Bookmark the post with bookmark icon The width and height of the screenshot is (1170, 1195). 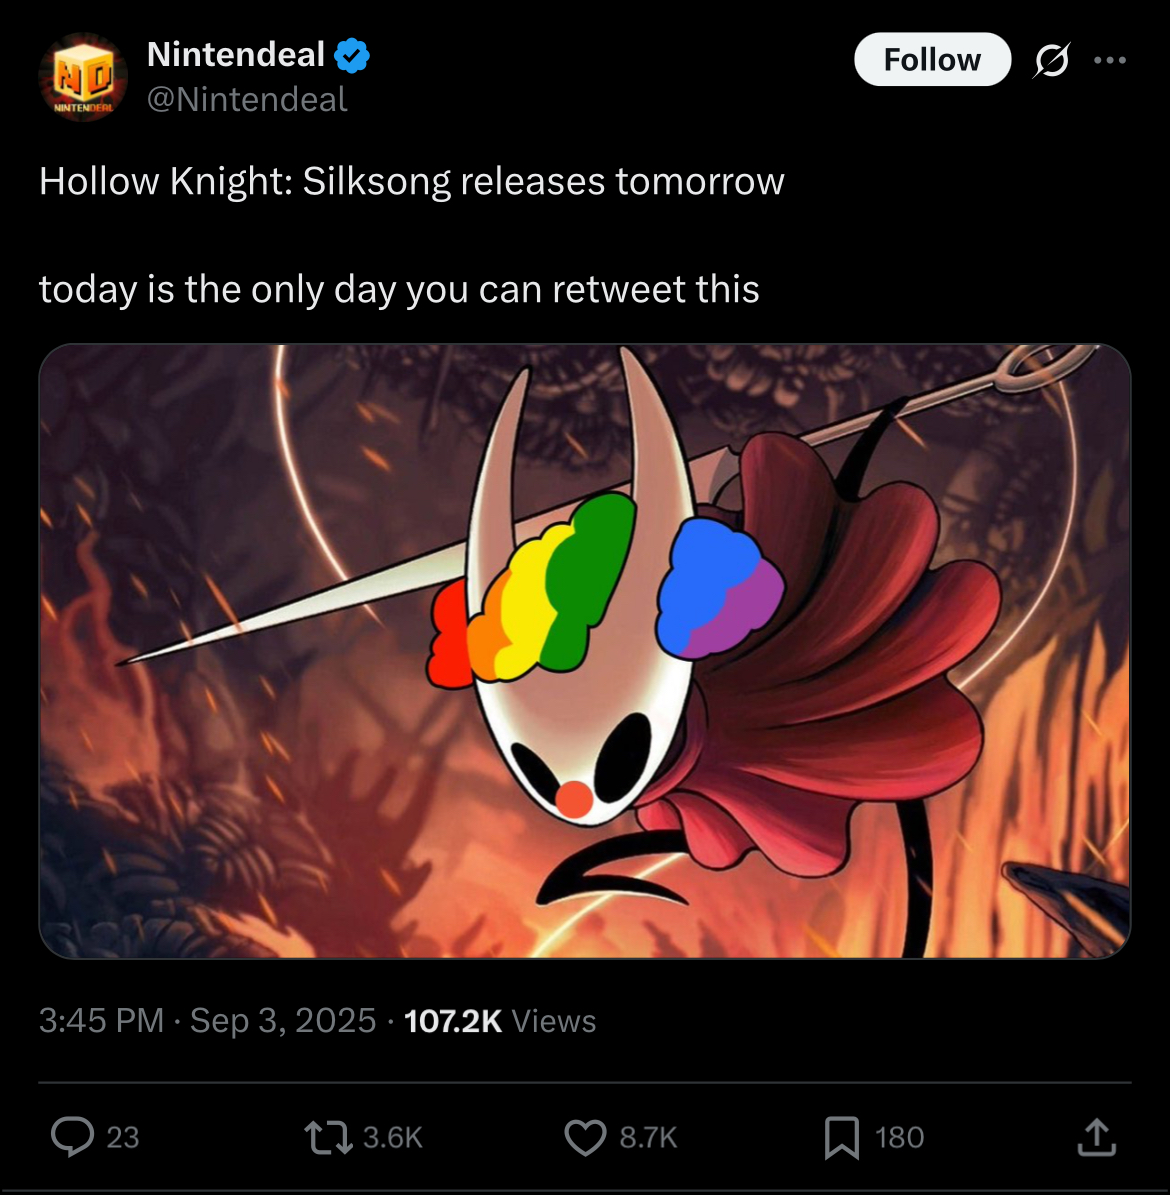[841, 1137]
